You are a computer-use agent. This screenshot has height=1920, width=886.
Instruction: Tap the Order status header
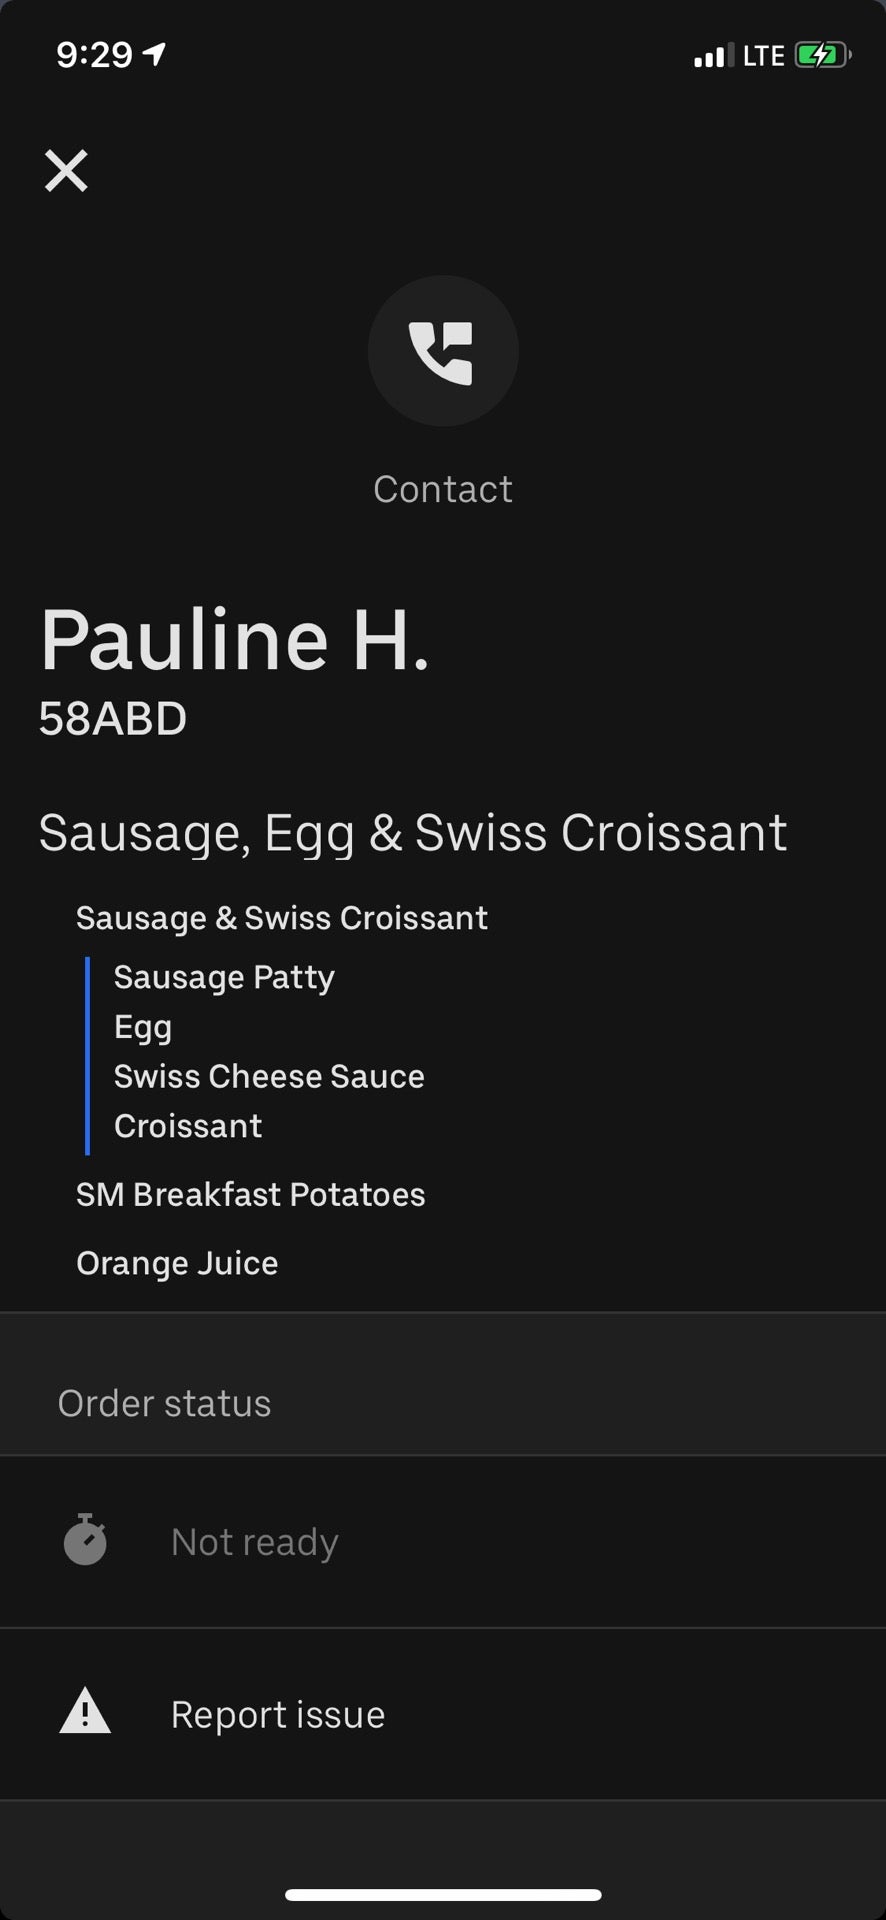point(164,1403)
